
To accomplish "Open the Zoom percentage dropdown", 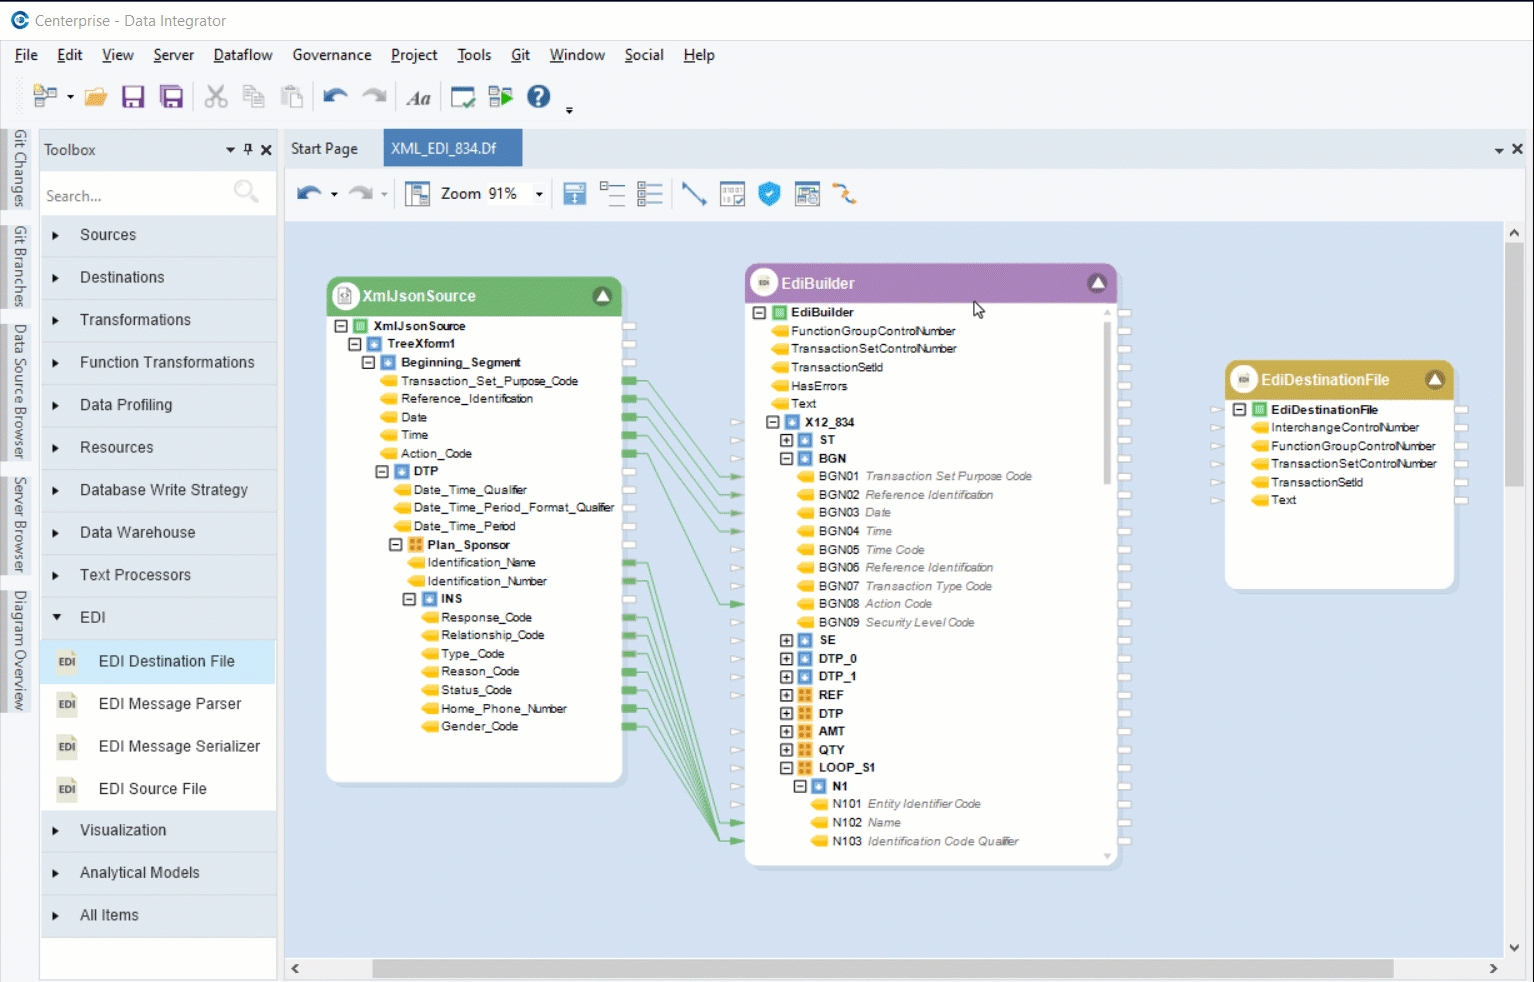I will pos(539,194).
